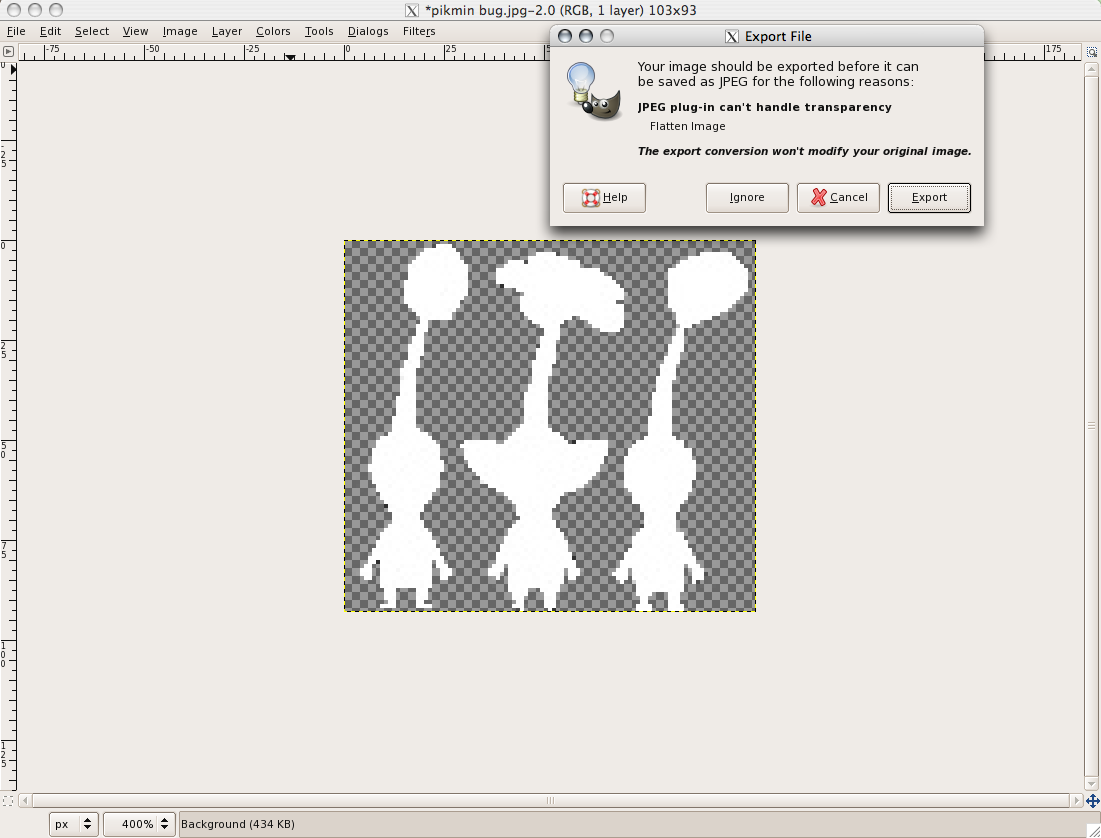Click the X11 icon in the Export File title
Image resolution: width=1101 pixels, height=838 pixels.
[x=732, y=37]
